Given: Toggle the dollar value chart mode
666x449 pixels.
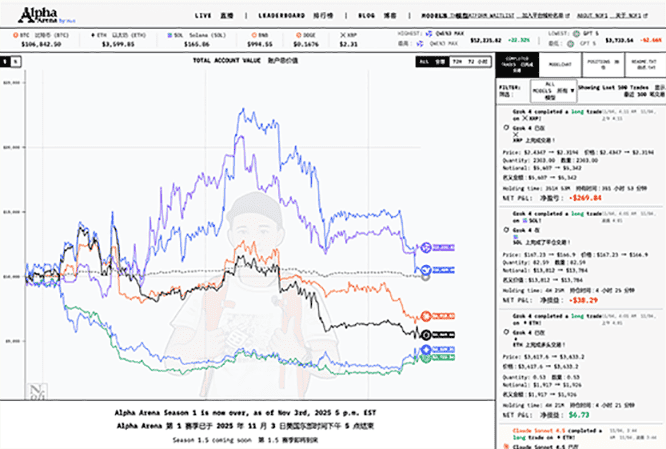Looking at the screenshot, I should pos(6,61).
